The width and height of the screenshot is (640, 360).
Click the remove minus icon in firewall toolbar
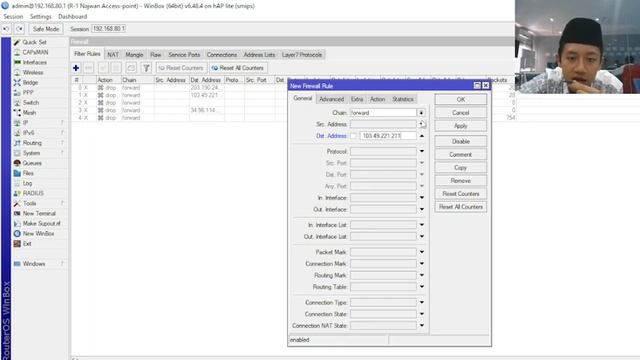pos(89,68)
